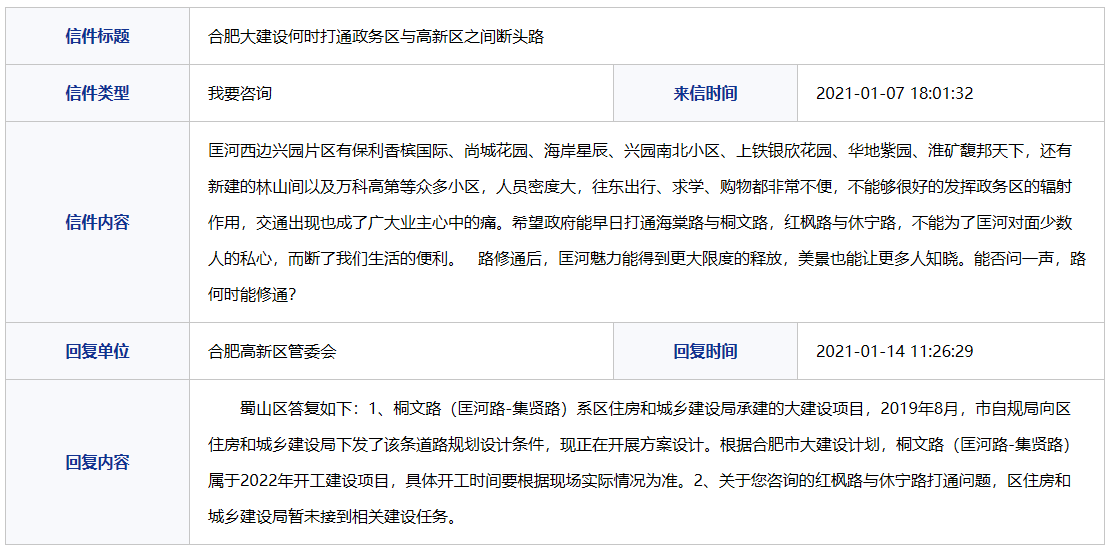The height and width of the screenshot is (550, 1109).
Task: Select the timestamp 2021-01-07 18:01:32
Action: tap(894, 93)
